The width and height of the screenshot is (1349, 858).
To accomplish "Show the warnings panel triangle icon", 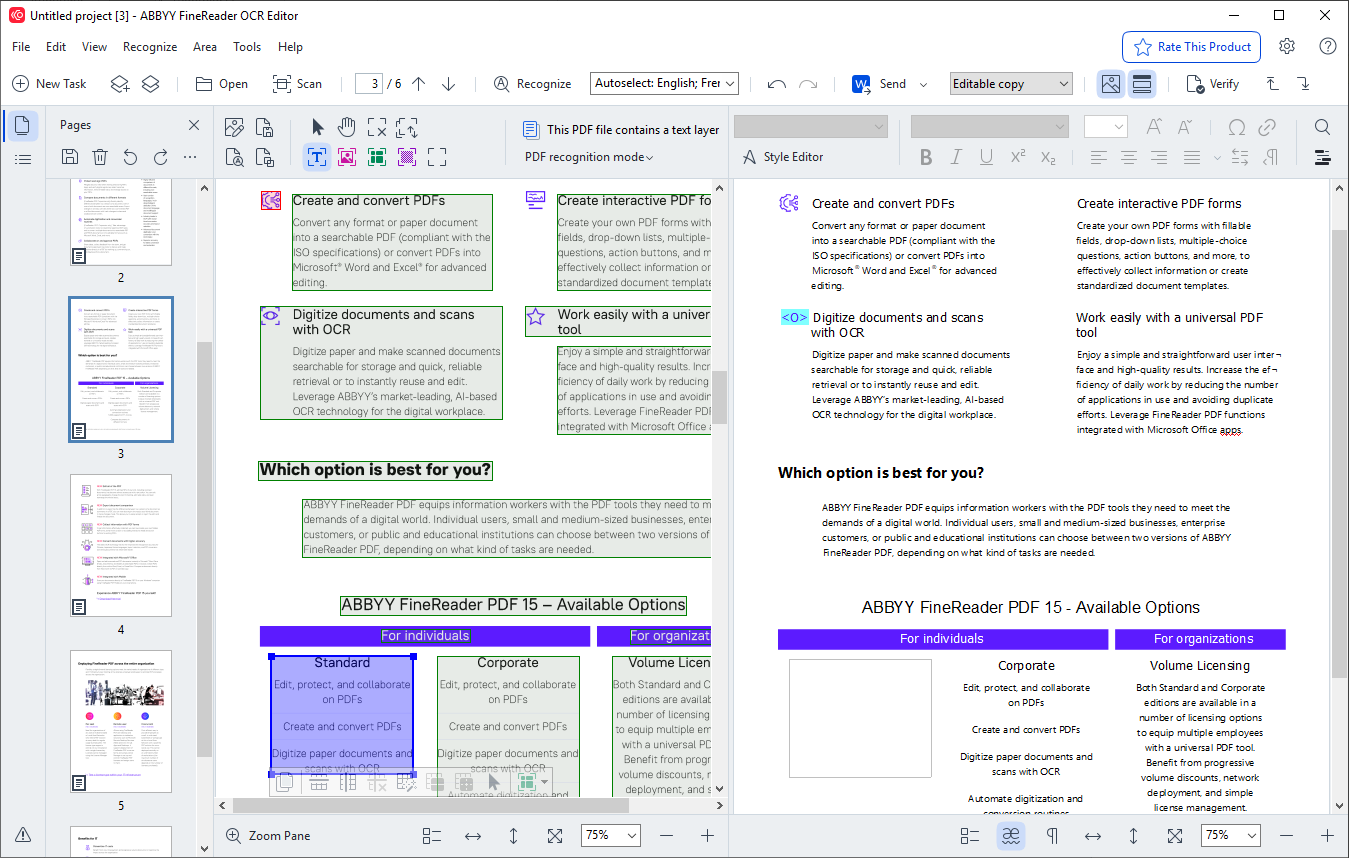I will tap(22, 835).
